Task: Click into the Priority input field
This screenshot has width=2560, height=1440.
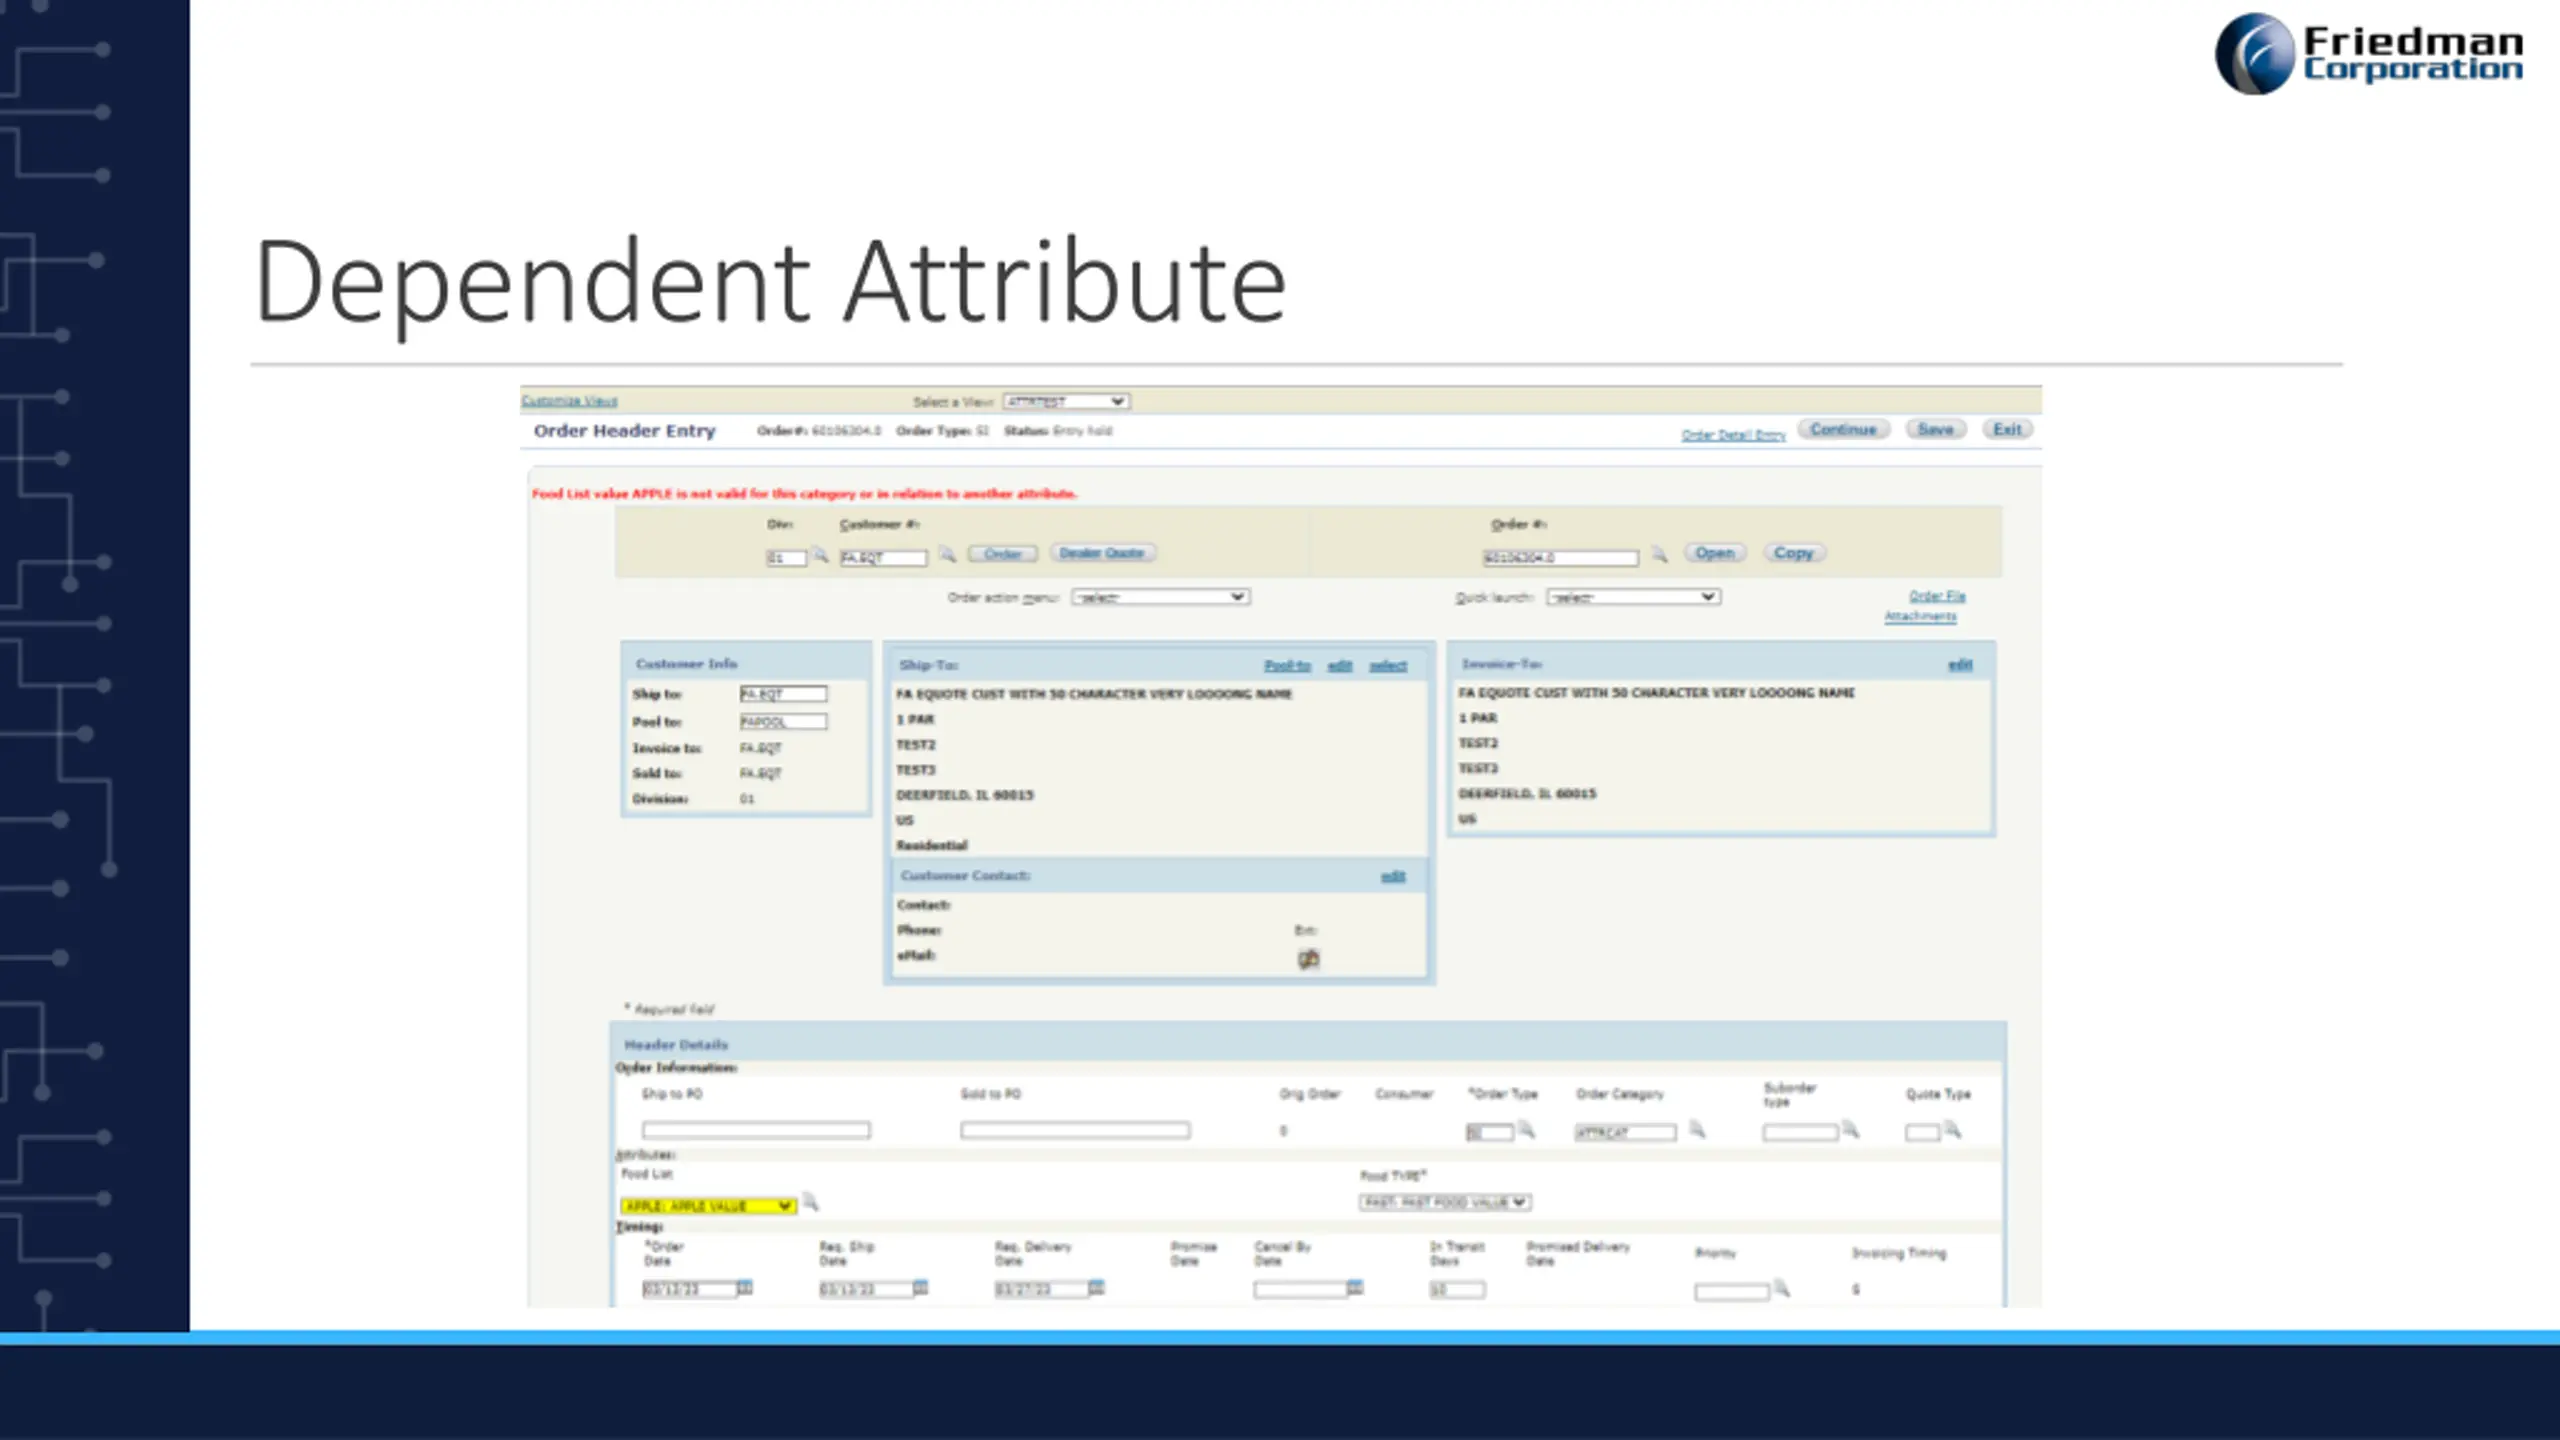Action: point(1732,1292)
